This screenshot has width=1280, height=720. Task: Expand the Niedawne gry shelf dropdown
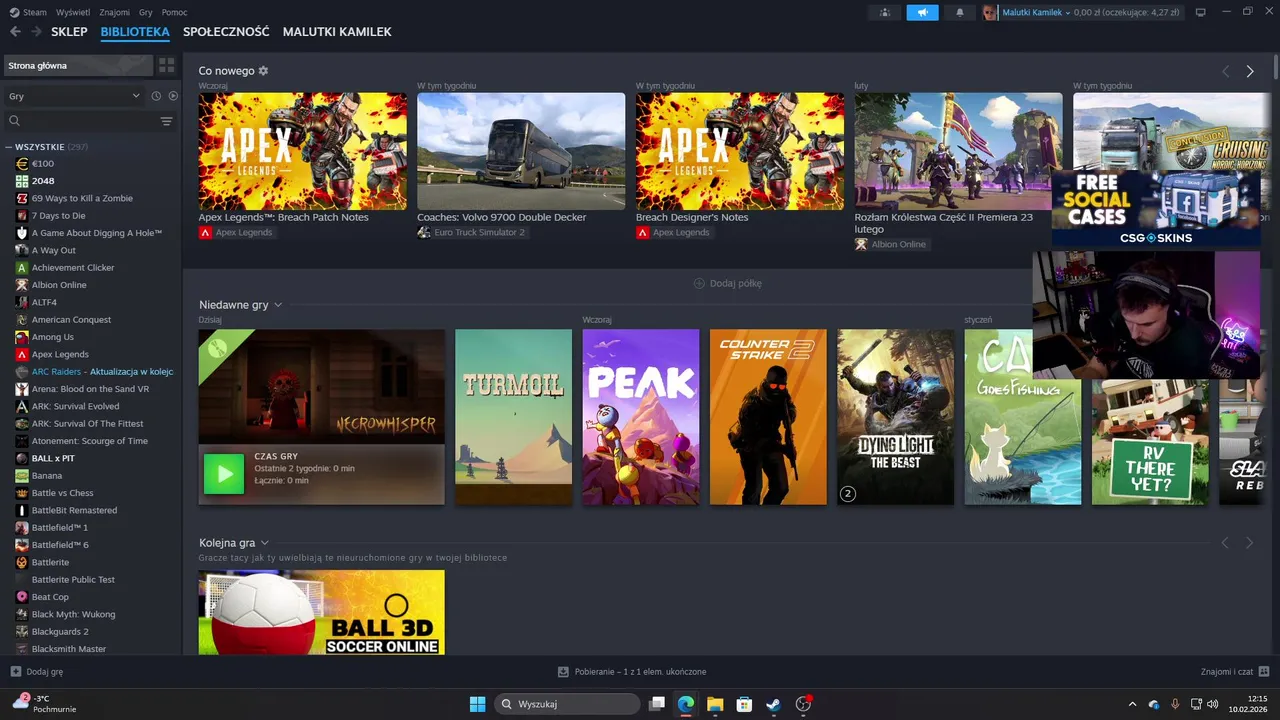click(278, 305)
